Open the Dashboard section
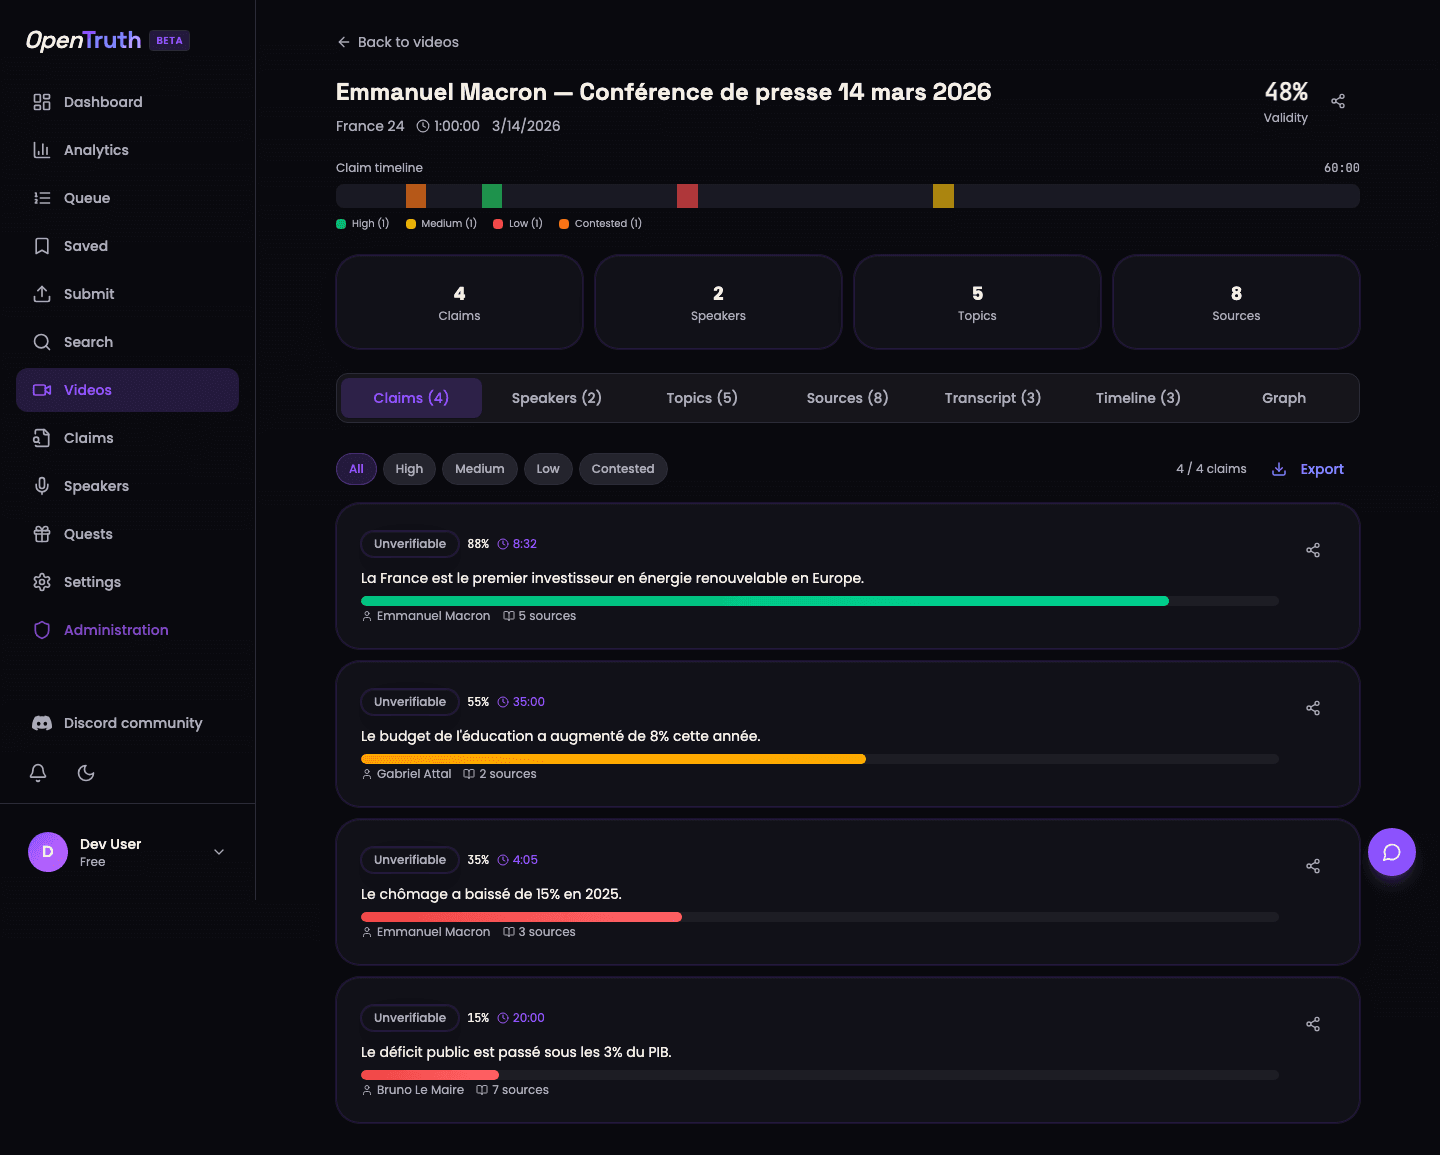The image size is (1440, 1155). [102, 102]
